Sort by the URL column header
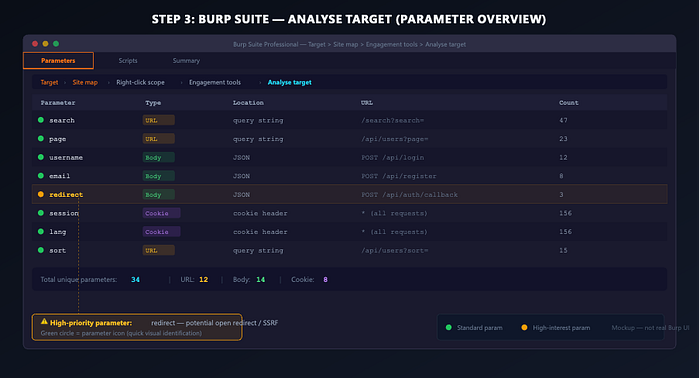This screenshot has width=700, height=378. pos(367,103)
